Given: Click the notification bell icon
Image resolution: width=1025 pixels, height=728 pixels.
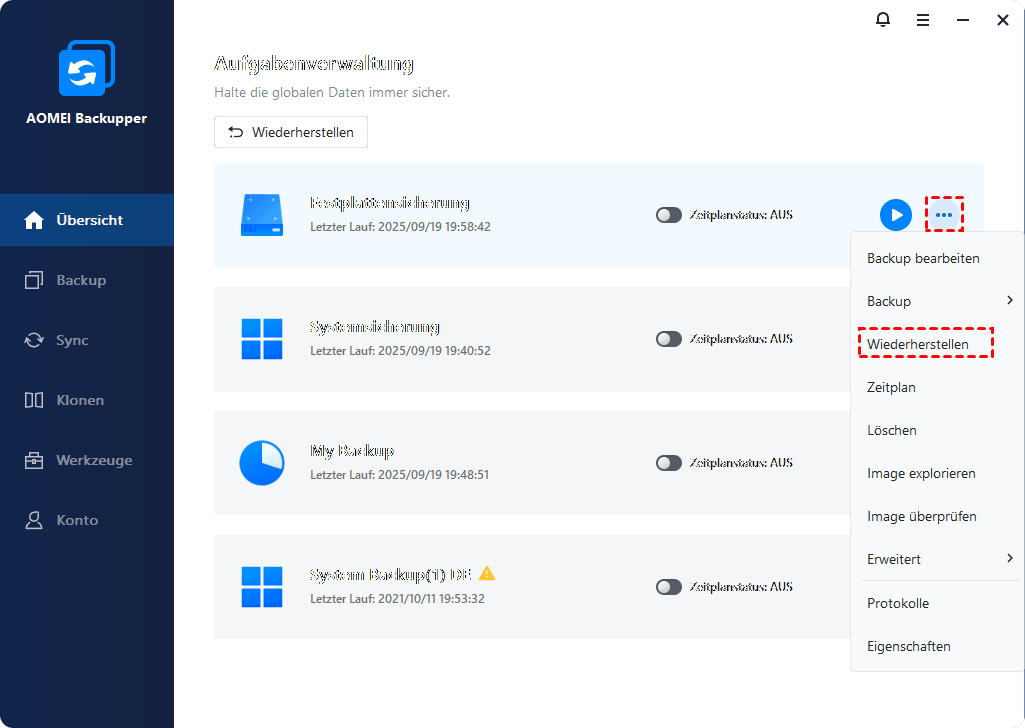Looking at the screenshot, I should pos(883,20).
